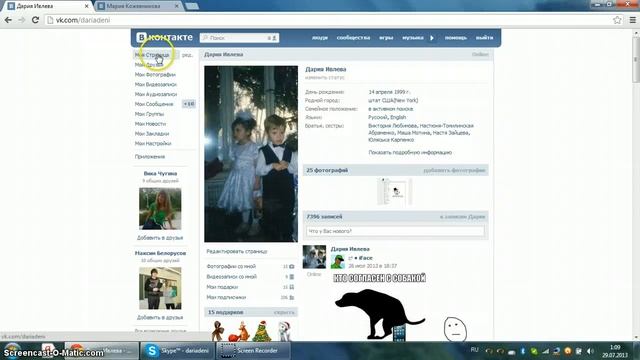Open a new browser tab
The height and width of the screenshot is (360, 640).
(x=192, y=6)
